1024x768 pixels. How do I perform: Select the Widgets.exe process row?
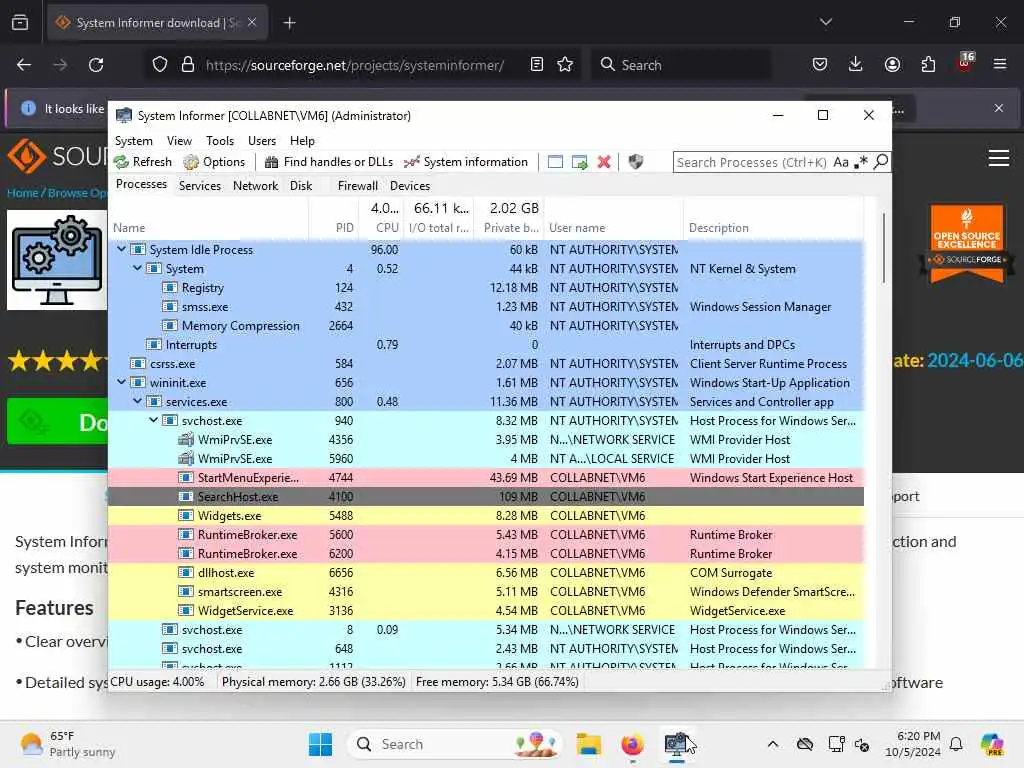pyautogui.click(x=486, y=515)
